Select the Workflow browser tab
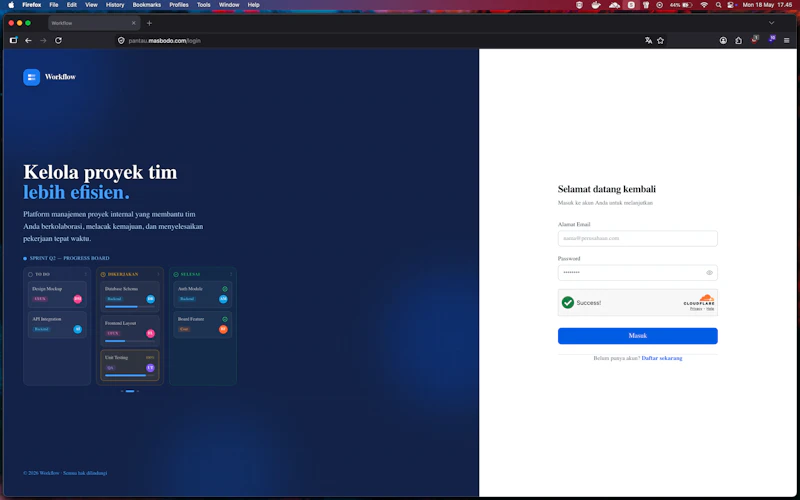 coord(94,23)
